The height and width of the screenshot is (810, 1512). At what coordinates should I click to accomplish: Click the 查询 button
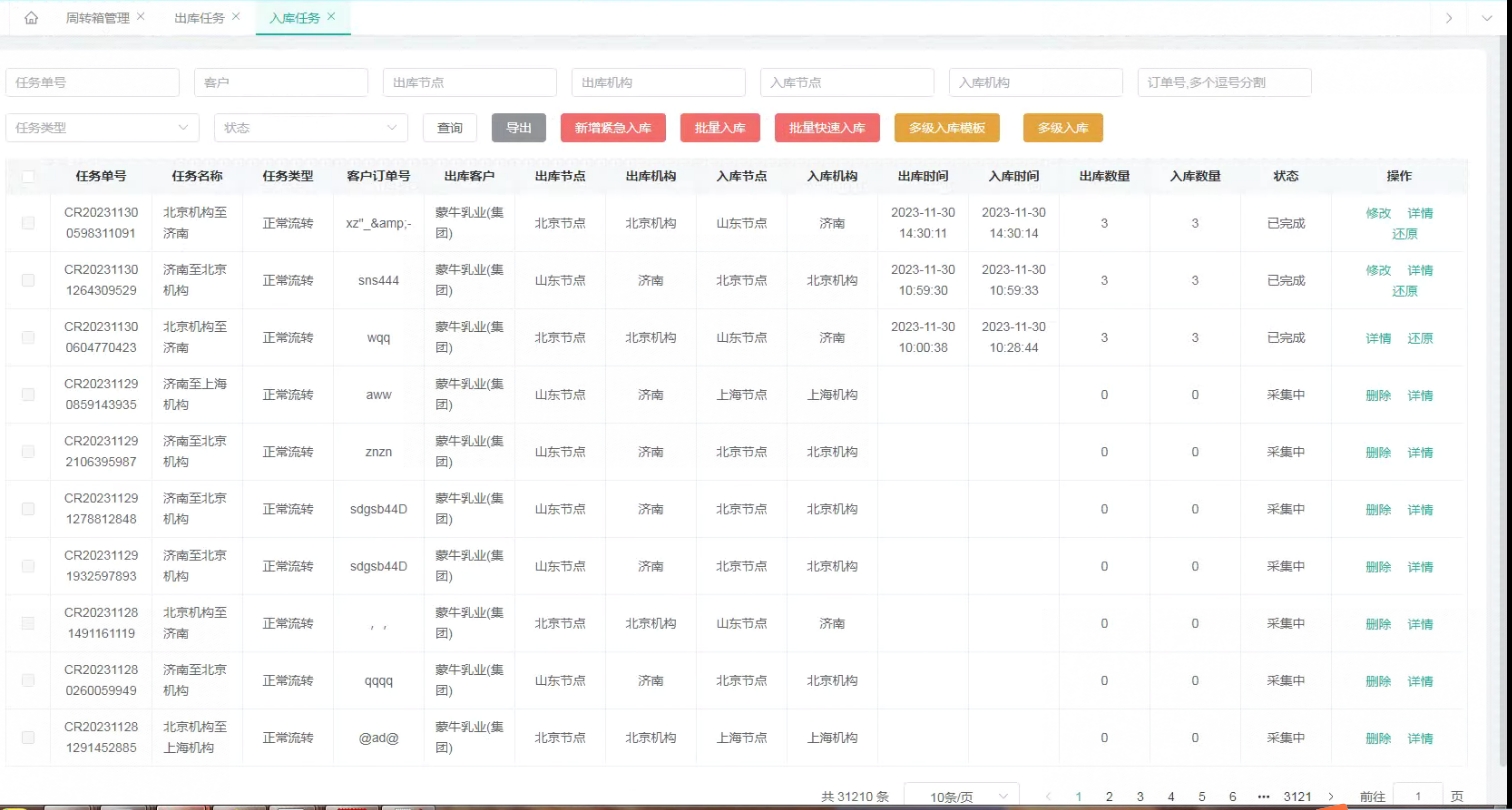point(450,128)
